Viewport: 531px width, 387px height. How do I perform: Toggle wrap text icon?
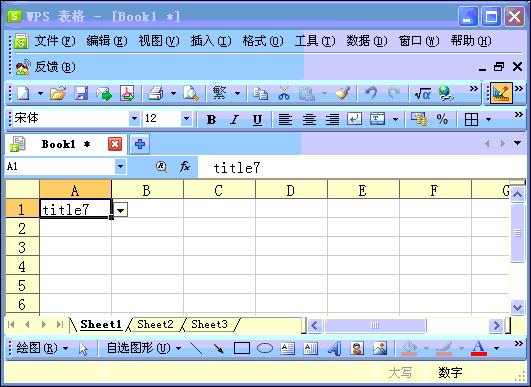[x=355, y=119]
